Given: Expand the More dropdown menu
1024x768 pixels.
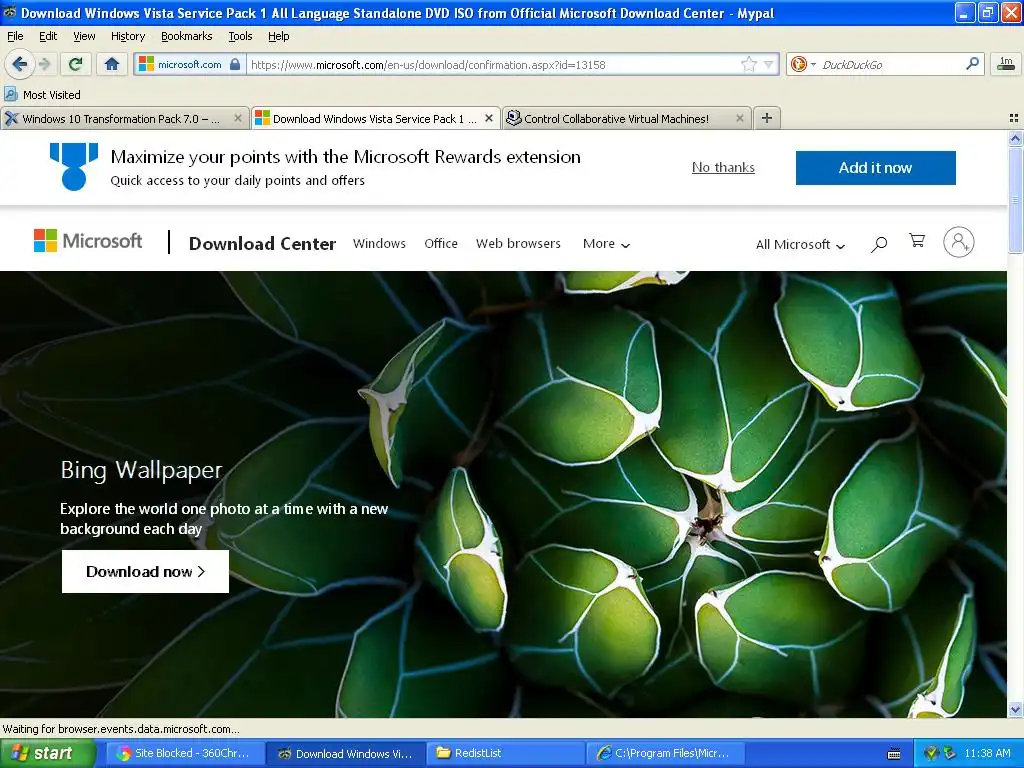Looking at the screenshot, I should point(606,244).
